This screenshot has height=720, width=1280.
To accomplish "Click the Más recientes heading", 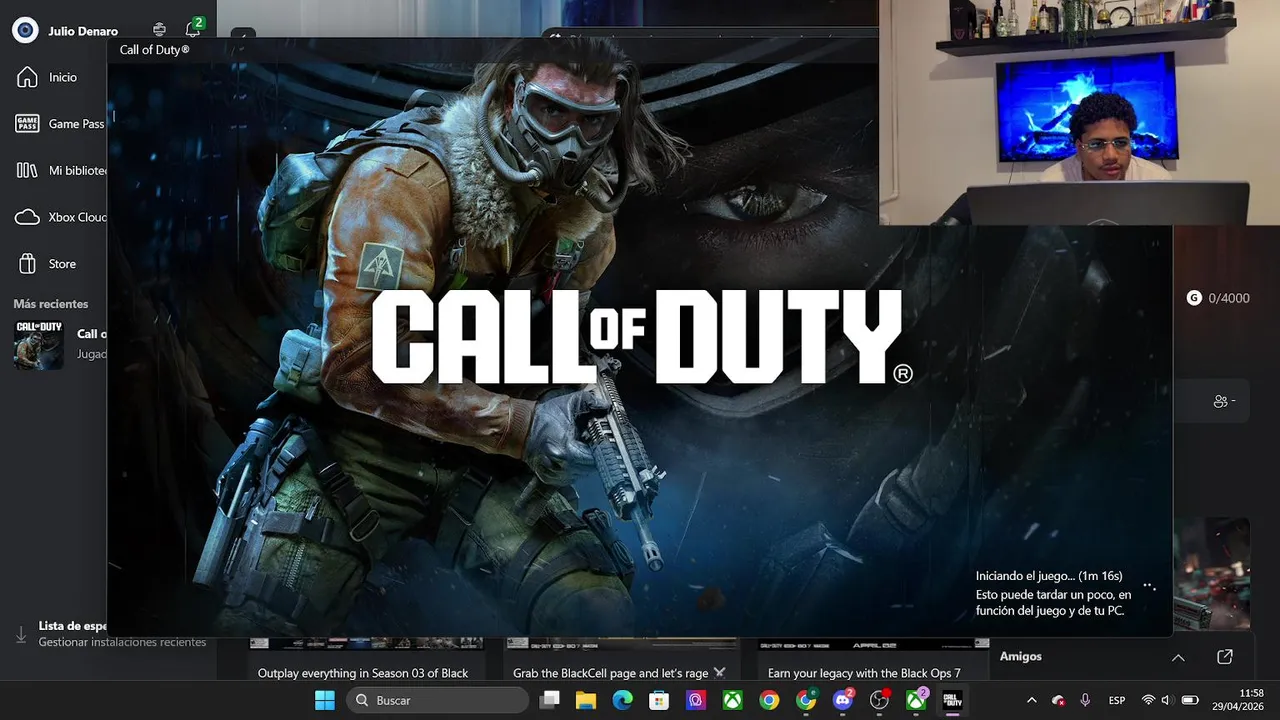I will click(51, 304).
